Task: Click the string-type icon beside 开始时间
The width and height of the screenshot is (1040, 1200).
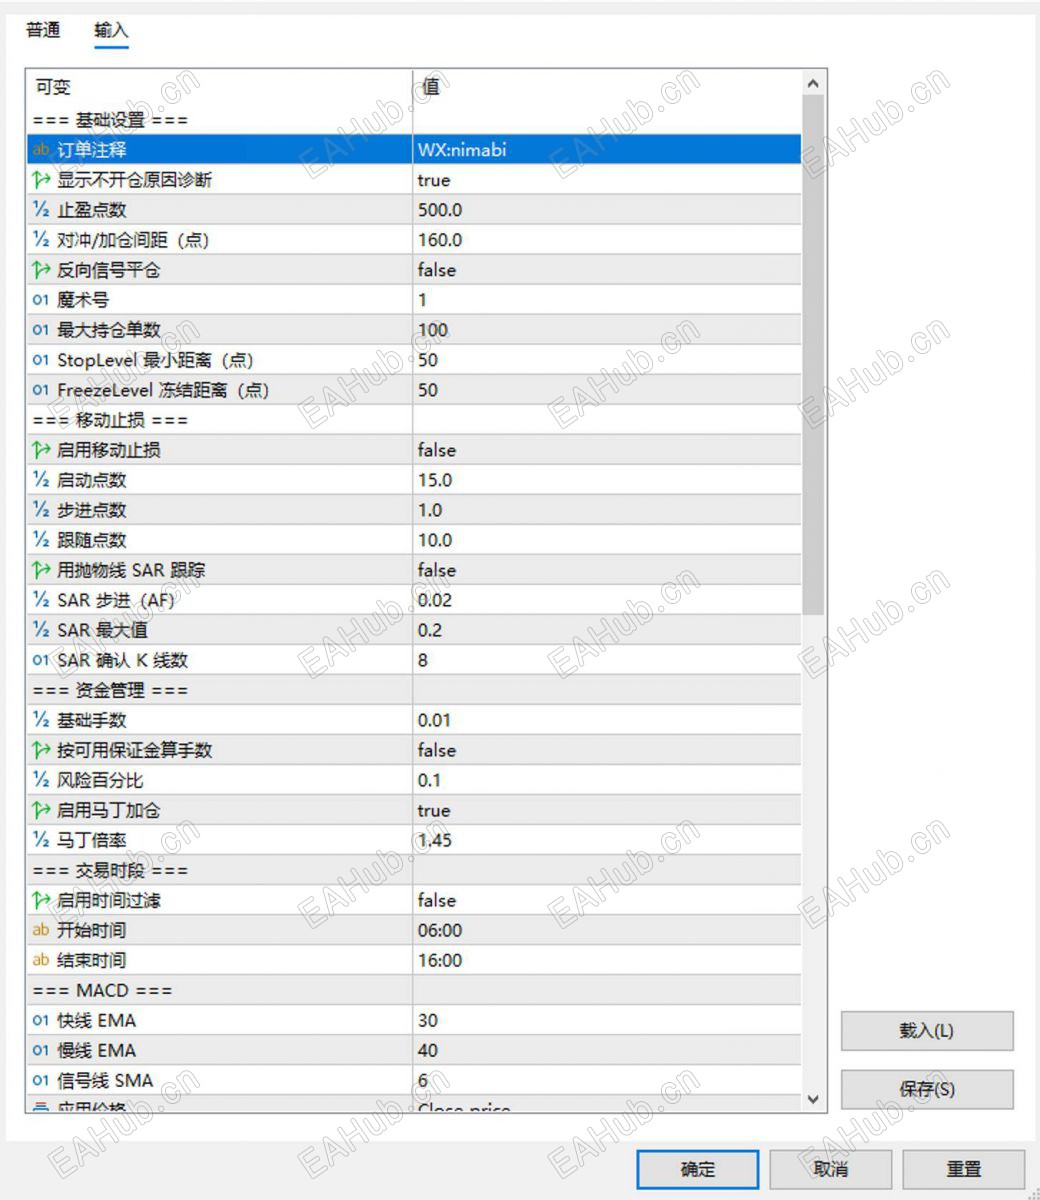Action: click(41, 930)
